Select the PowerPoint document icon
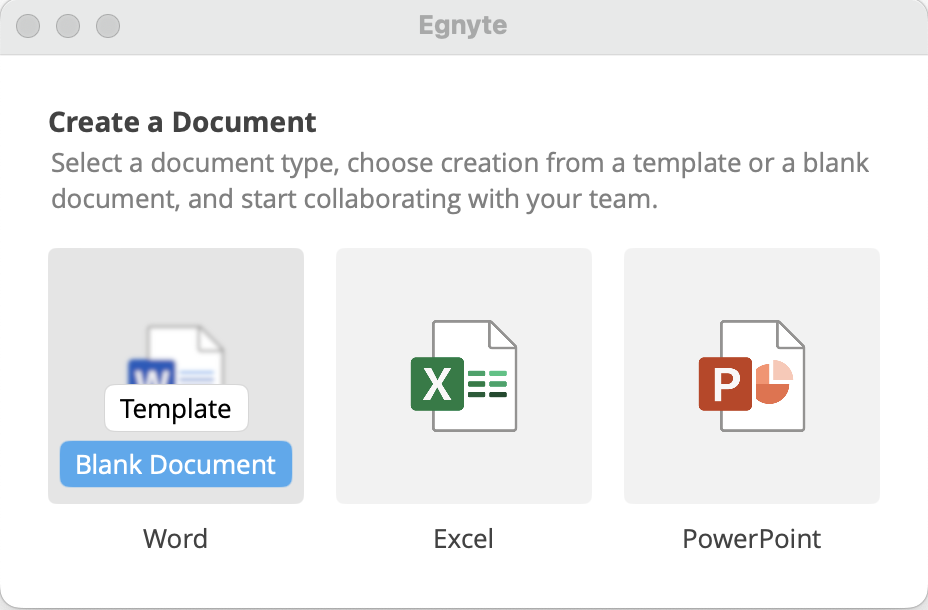Screen dimensions: 928x610 (752, 376)
